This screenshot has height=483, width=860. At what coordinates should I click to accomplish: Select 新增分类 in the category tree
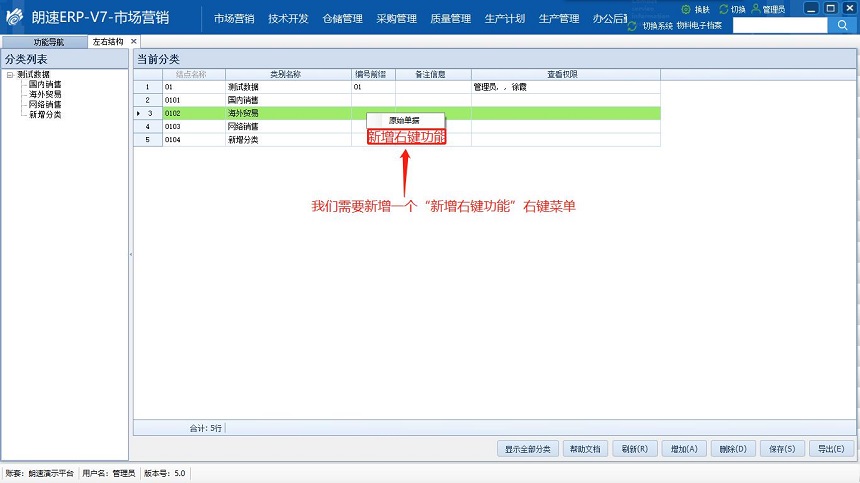pos(45,114)
